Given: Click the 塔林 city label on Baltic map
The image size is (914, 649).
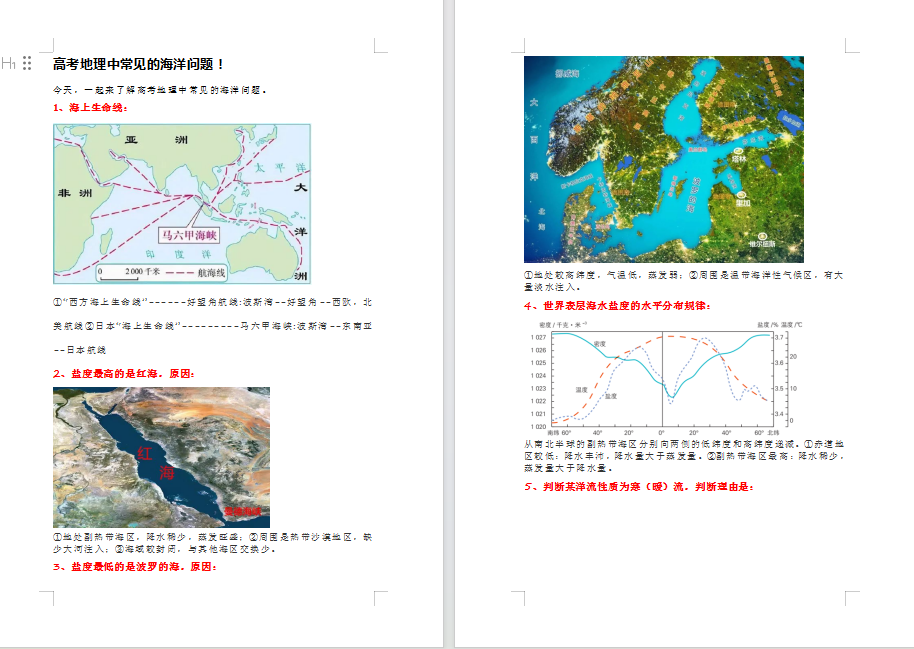Looking at the screenshot, I should tap(739, 158).
